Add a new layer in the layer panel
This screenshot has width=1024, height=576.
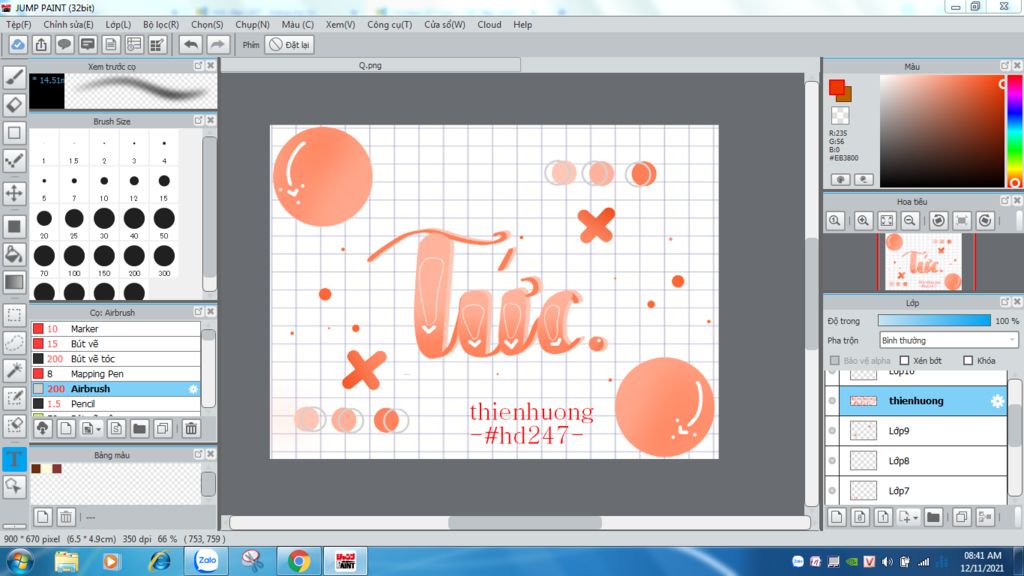[837, 517]
